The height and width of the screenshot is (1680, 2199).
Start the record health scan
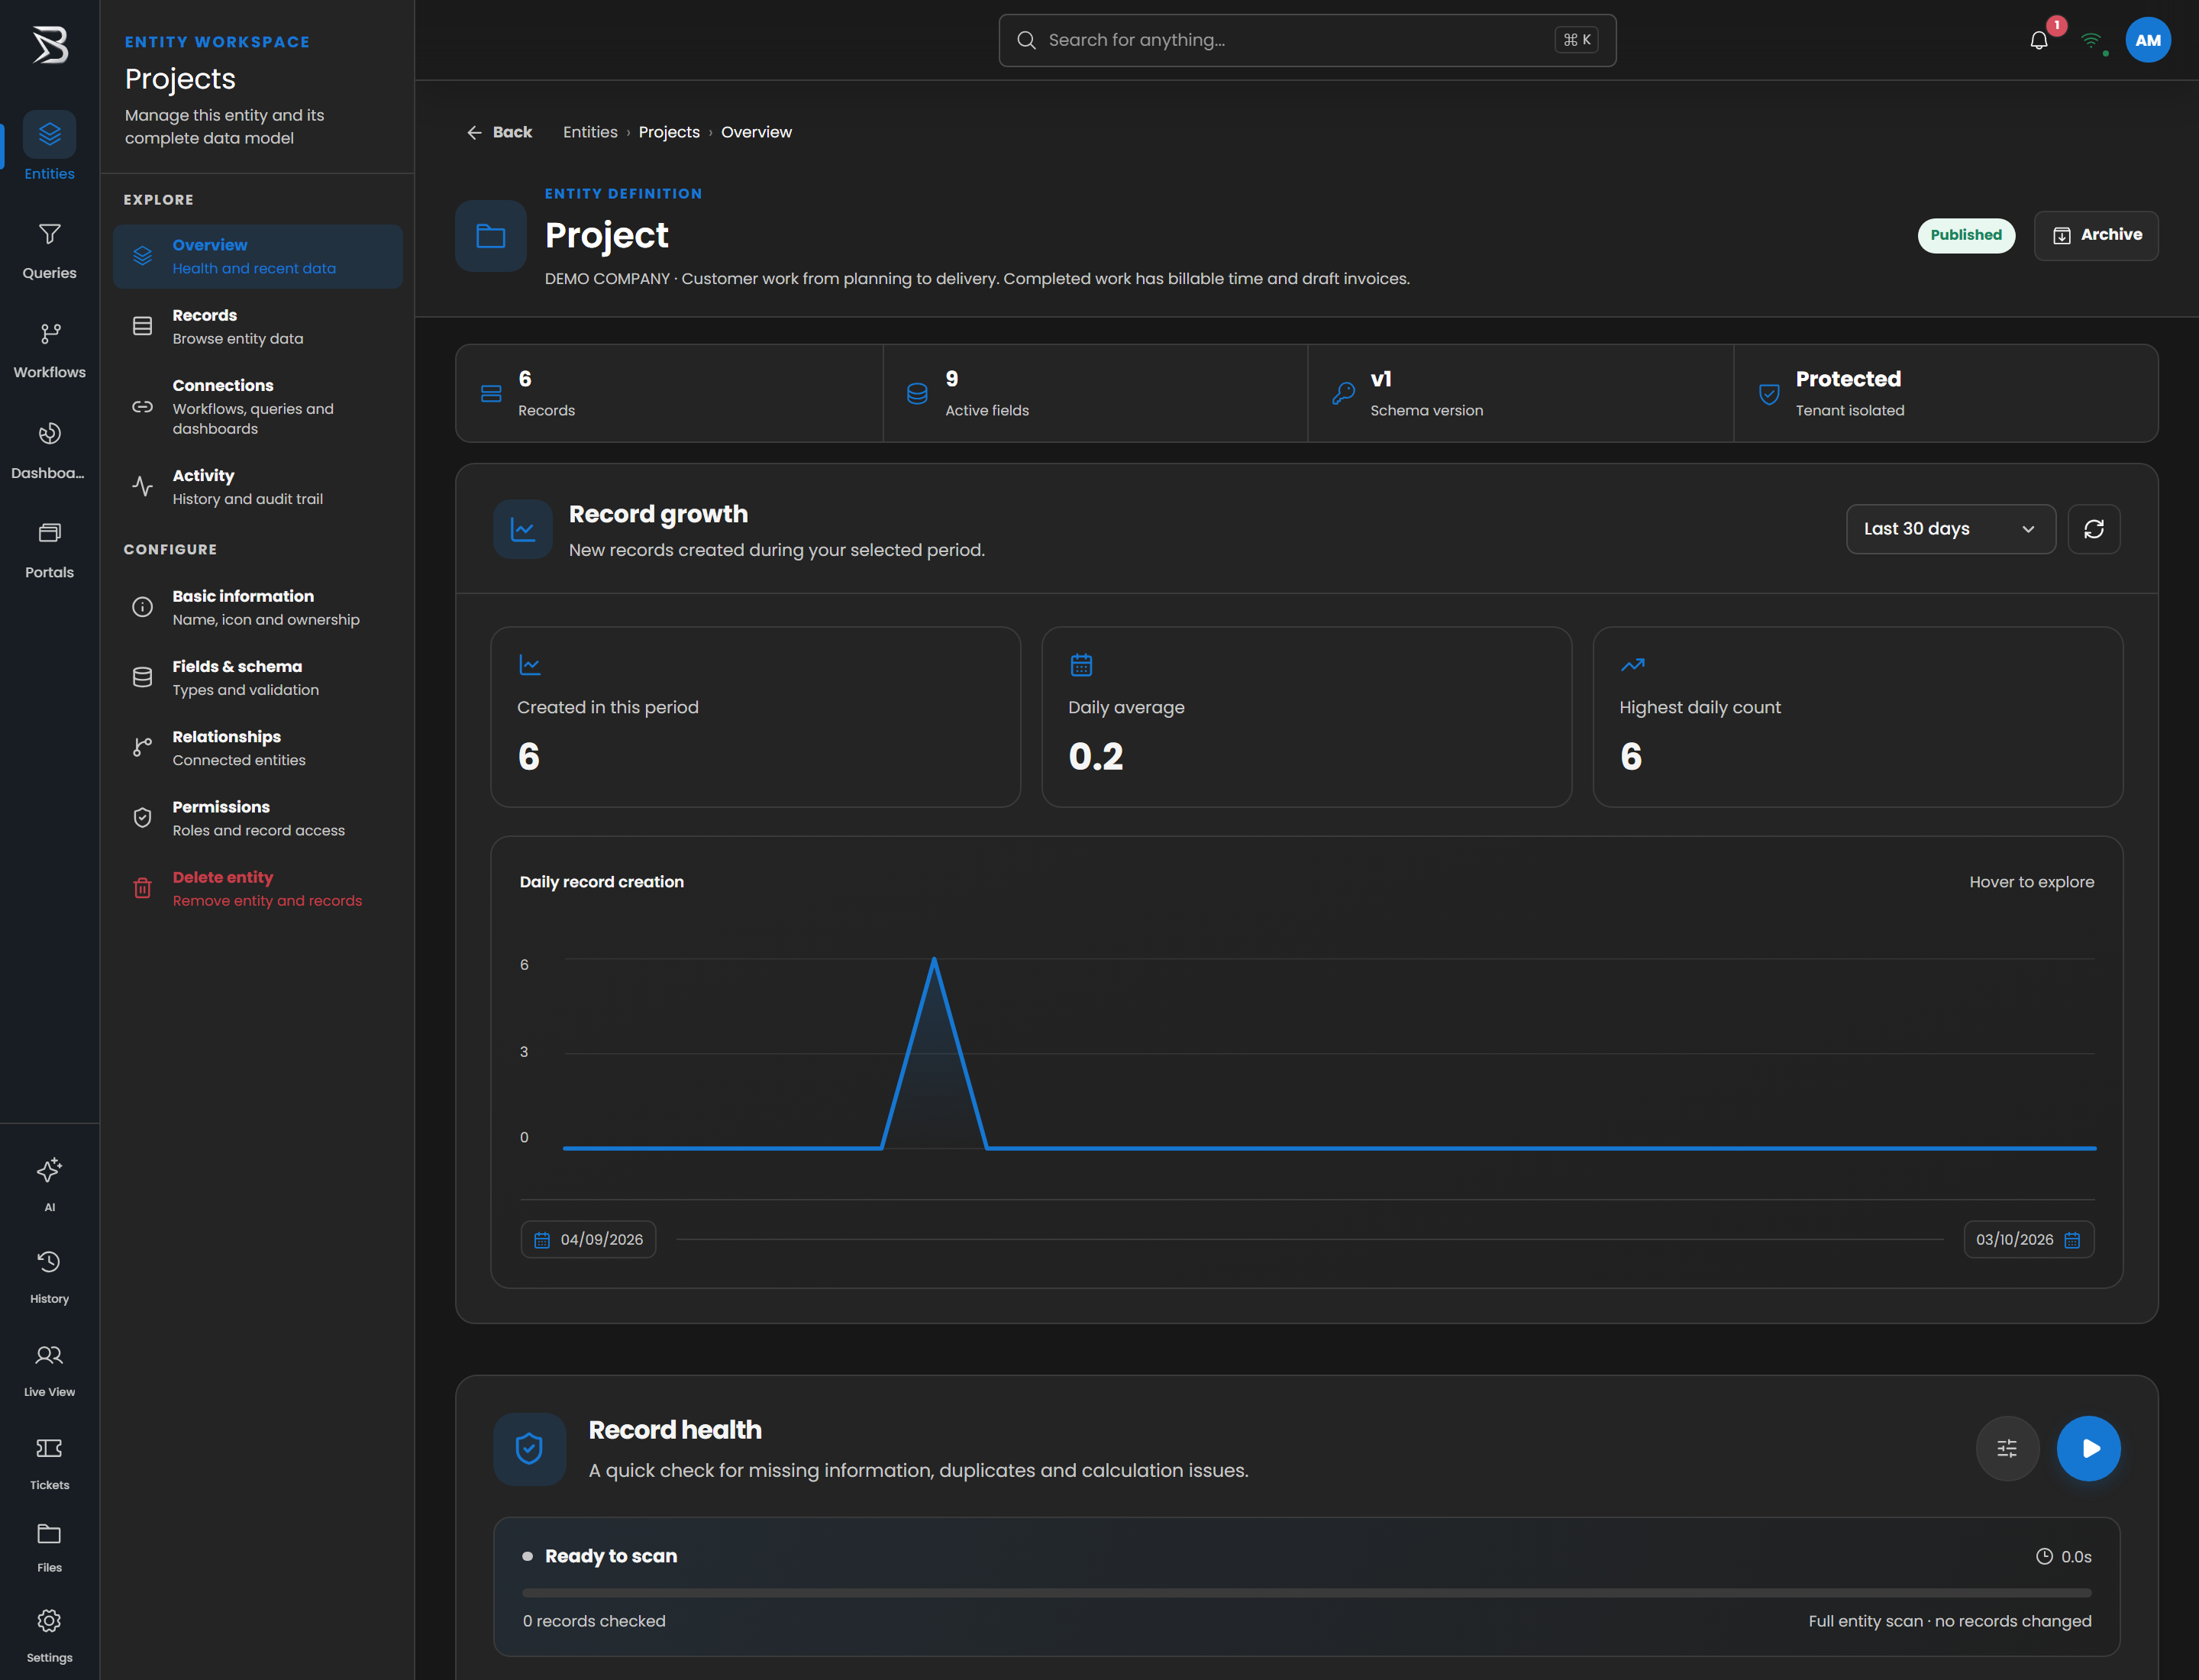(x=2089, y=1448)
